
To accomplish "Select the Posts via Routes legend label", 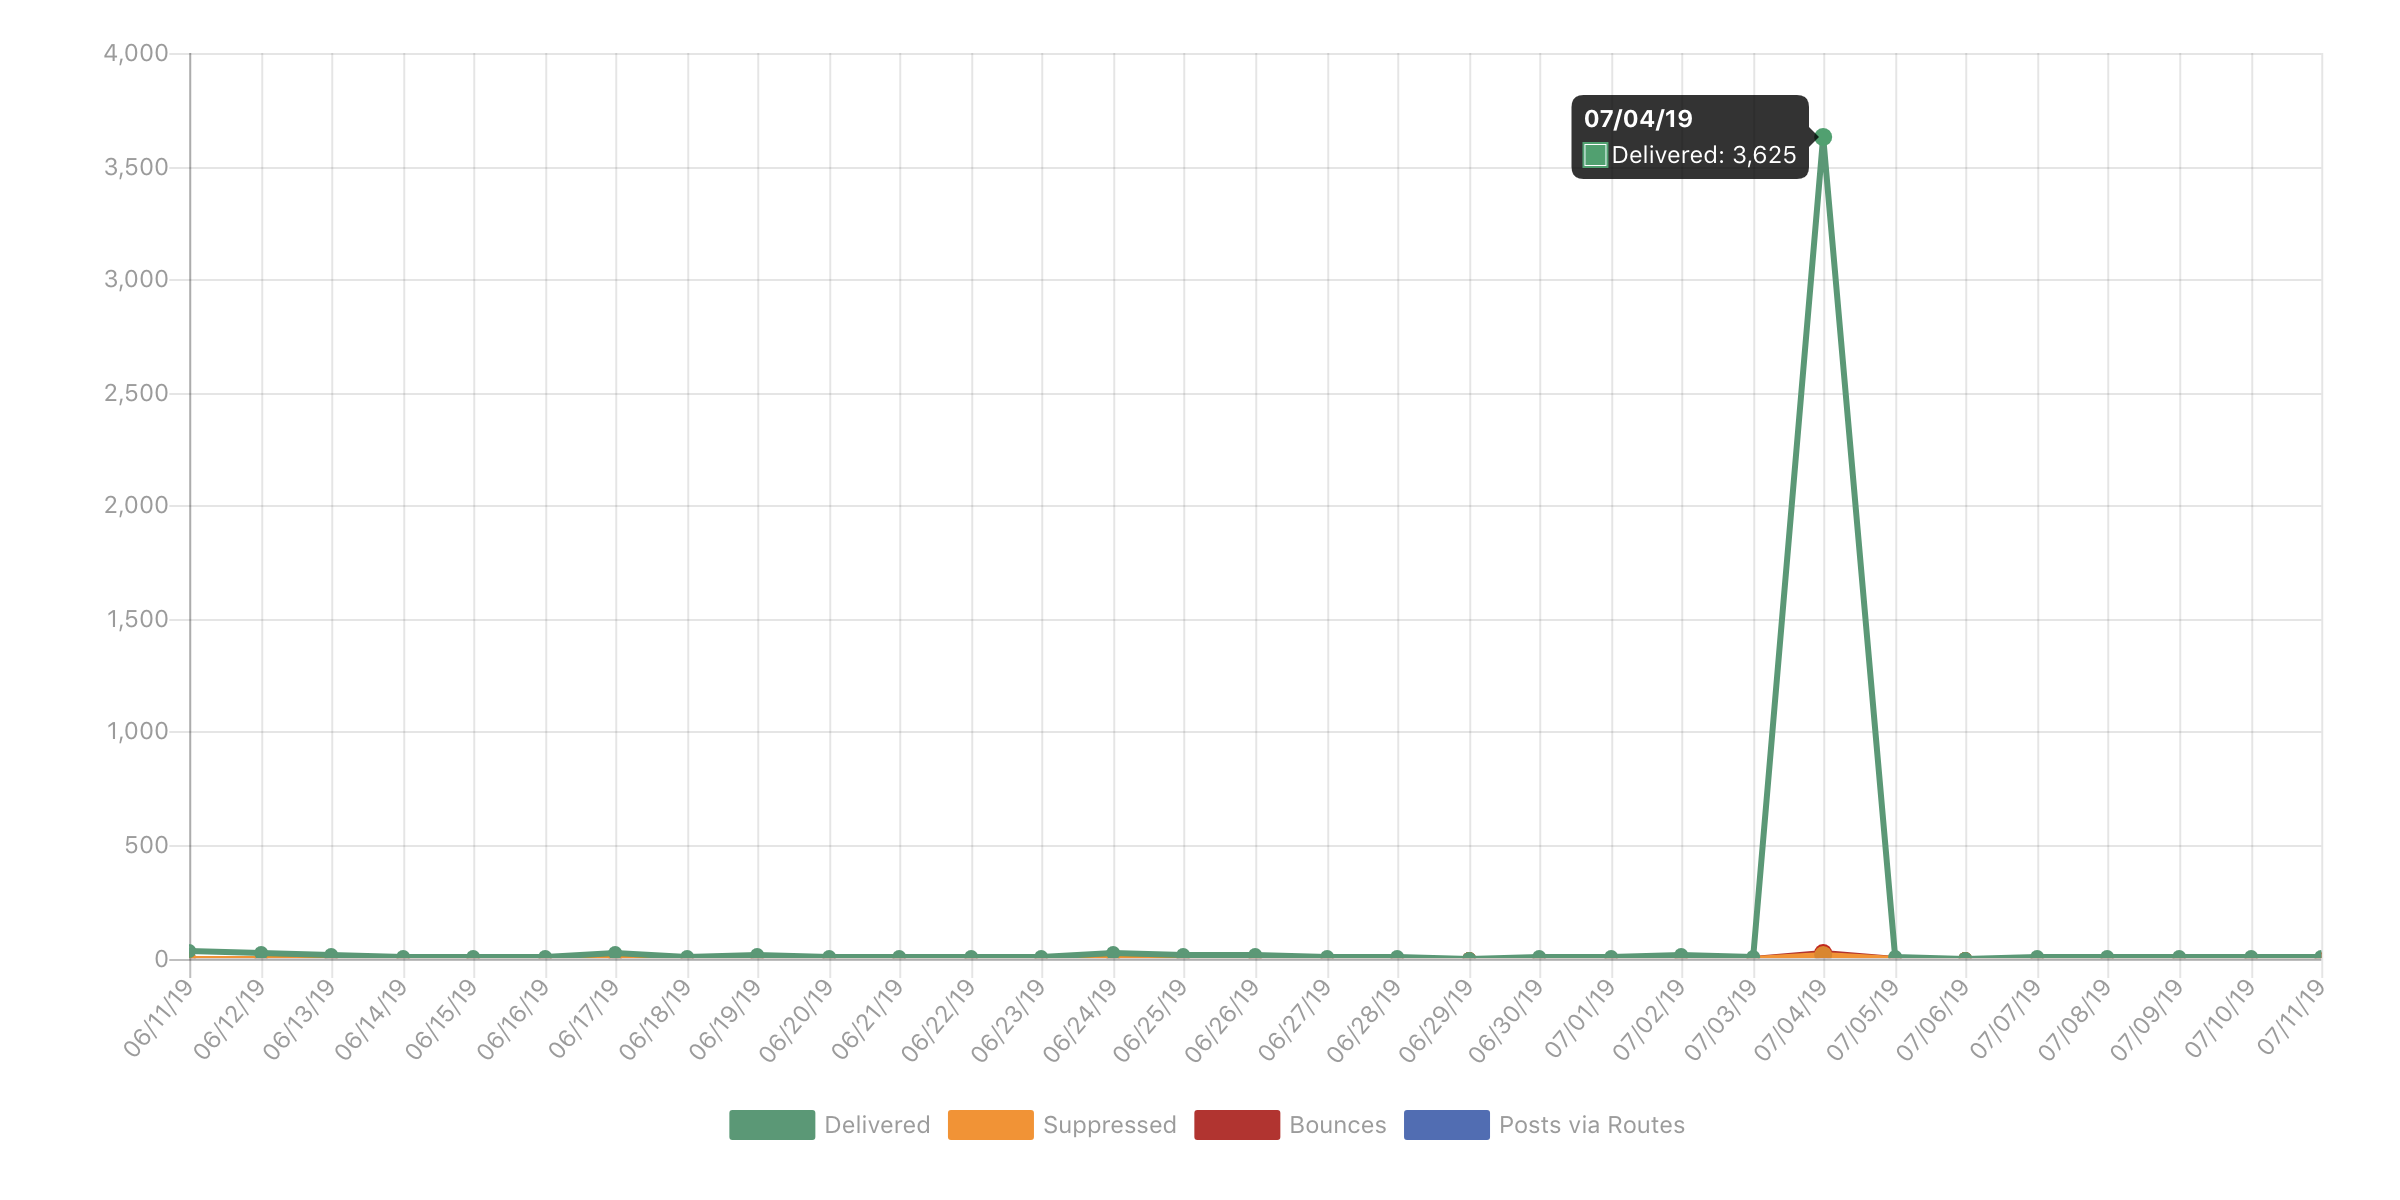I will (1590, 1124).
